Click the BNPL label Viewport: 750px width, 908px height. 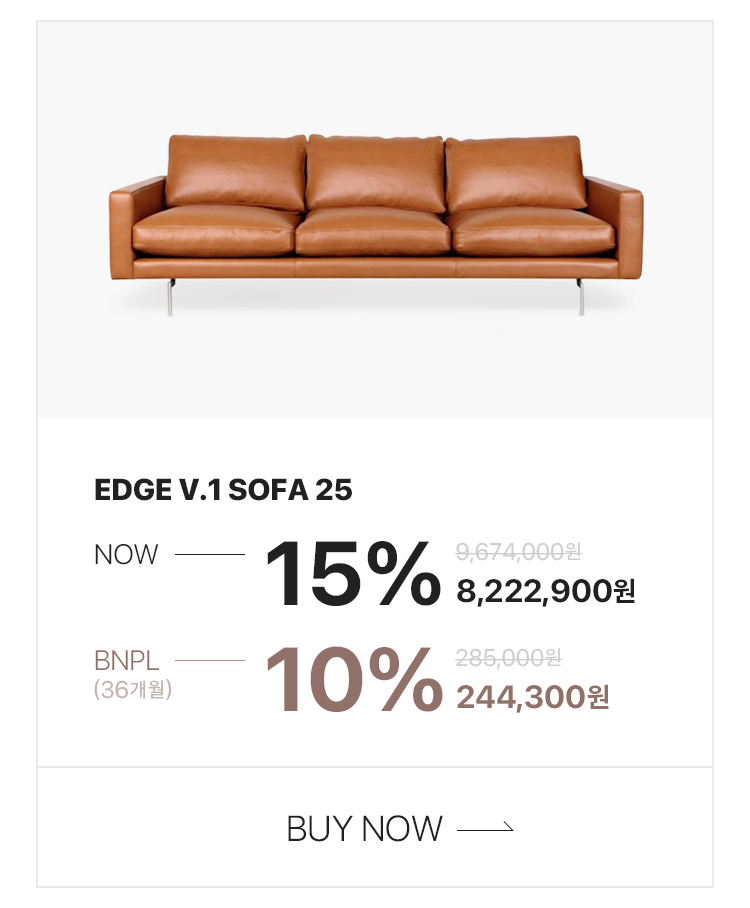click(x=127, y=661)
